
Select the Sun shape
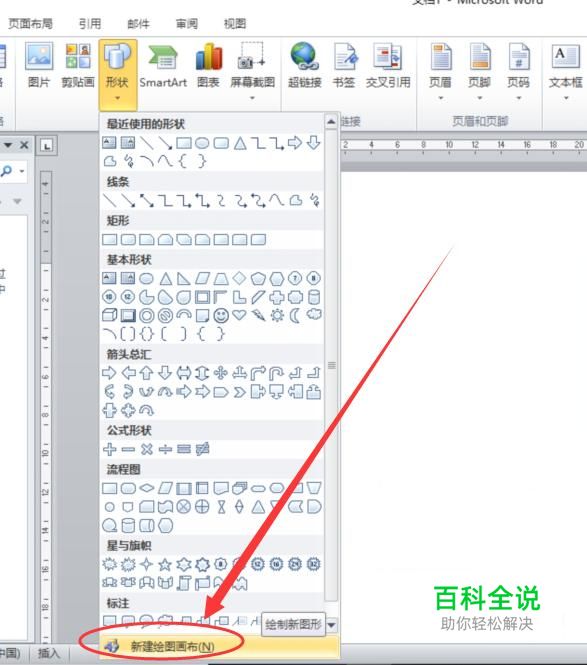(x=277, y=315)
